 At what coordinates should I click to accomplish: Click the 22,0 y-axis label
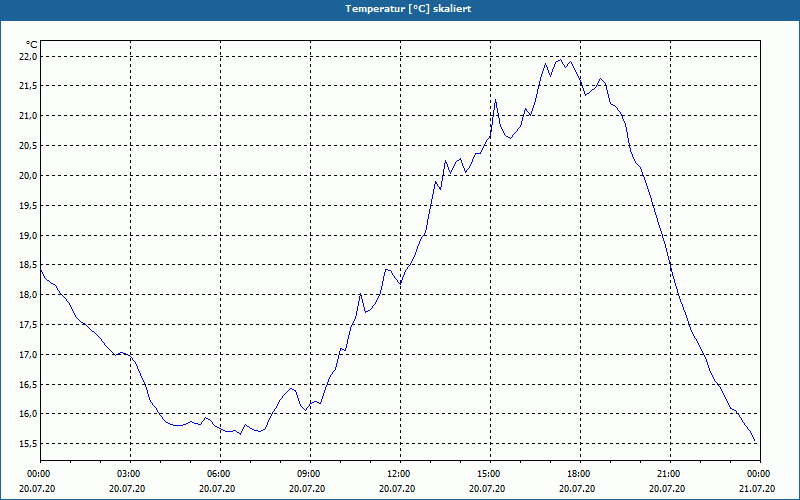click(x=28, y=57)
